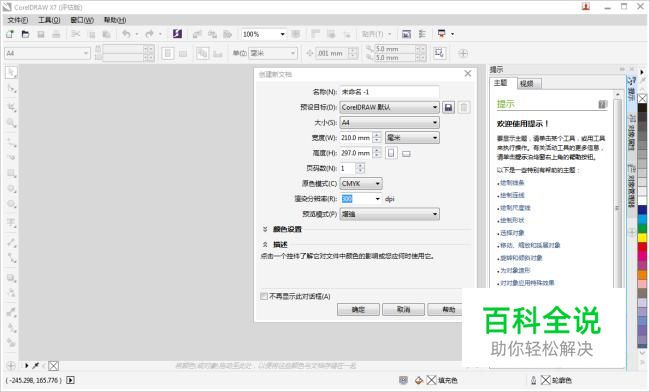Open the CMYK primary color mode dropdown
The width and height of the screenshot is (650, 392).
361,184
